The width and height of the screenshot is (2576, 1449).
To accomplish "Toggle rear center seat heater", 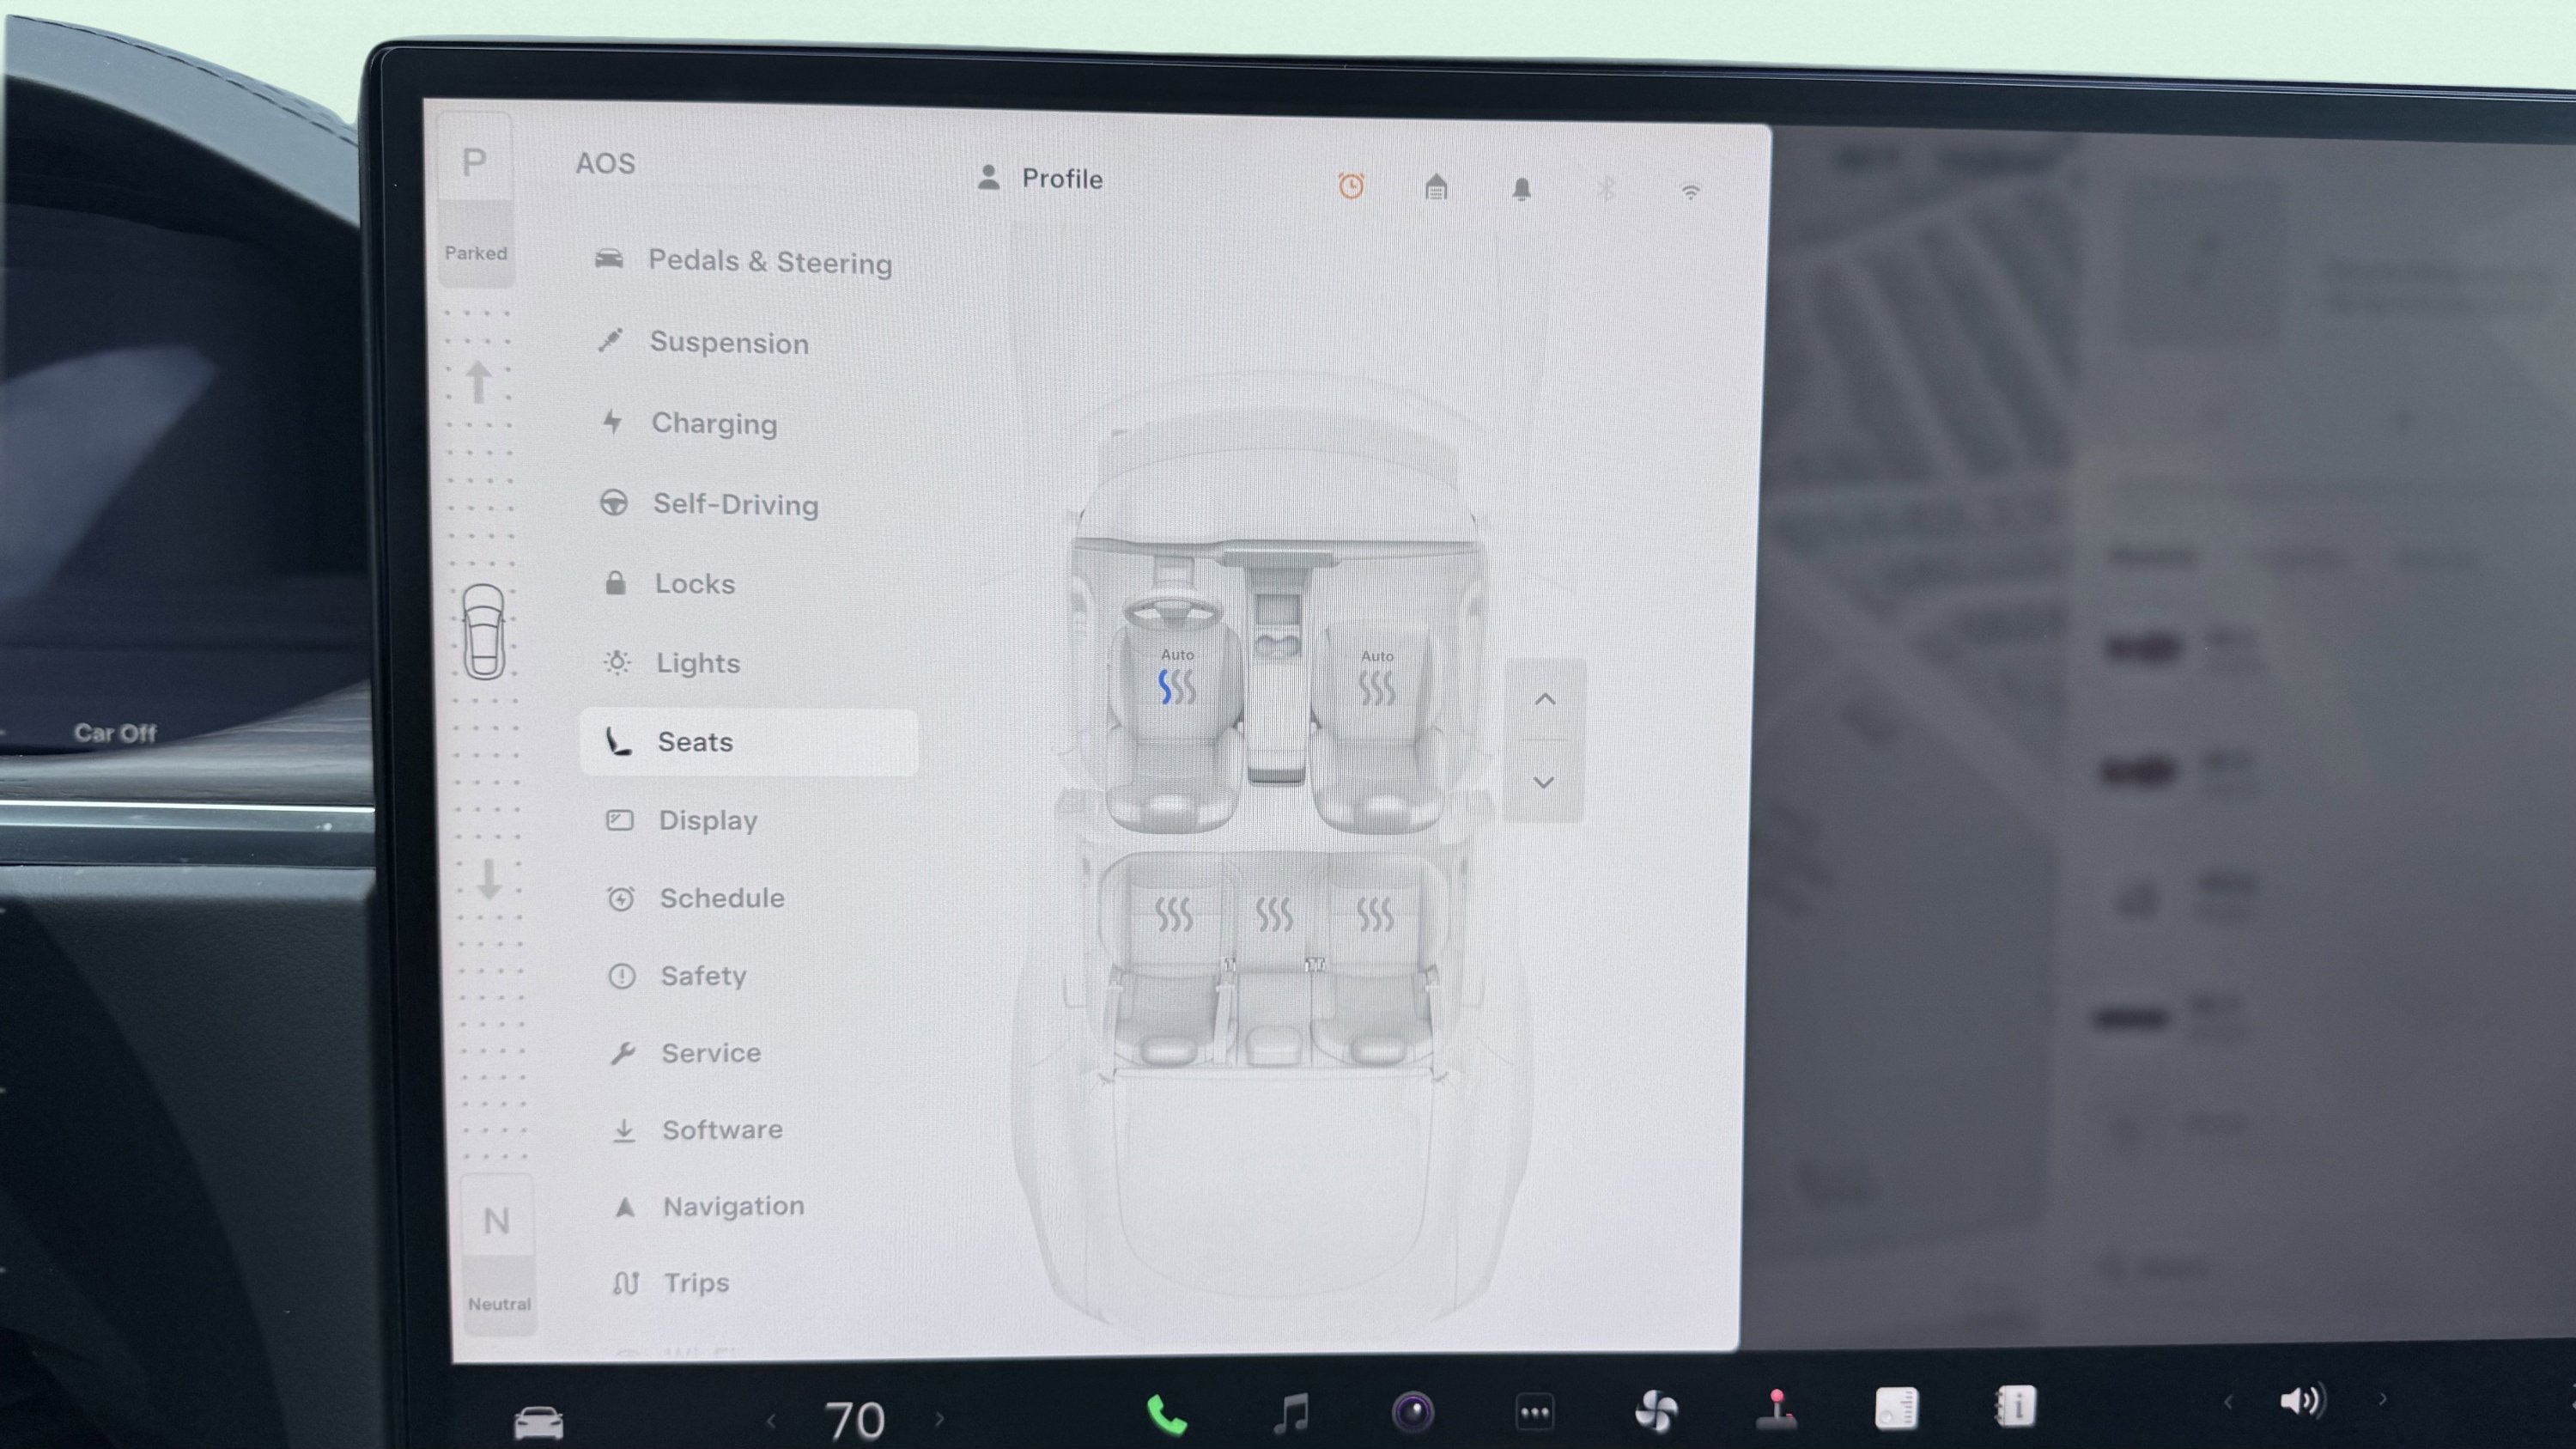I will coord(1274,914).
